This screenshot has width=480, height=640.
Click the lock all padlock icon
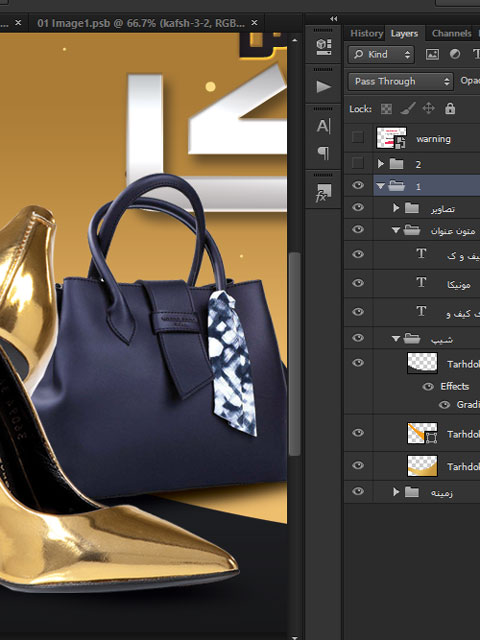point(450,109)
